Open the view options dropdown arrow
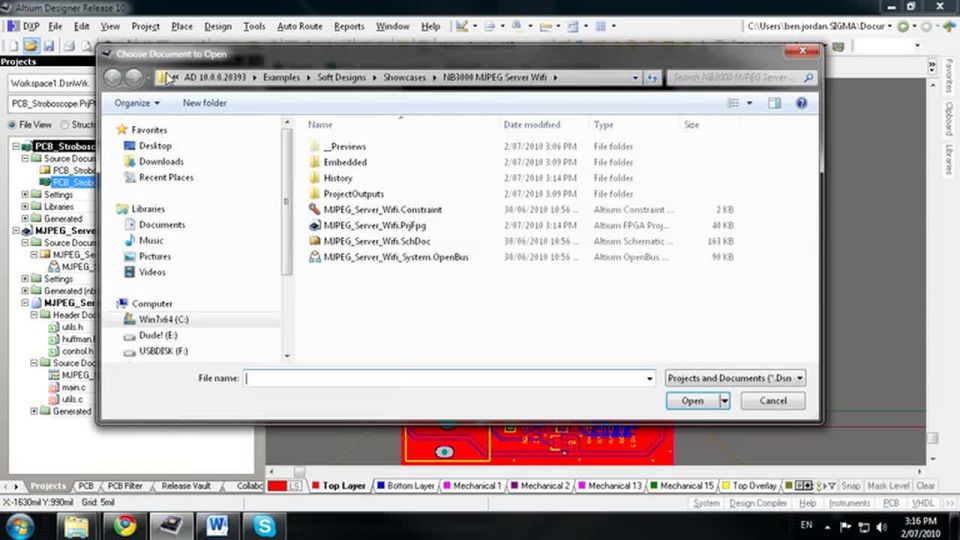The width and height of the screenshot is (960, 540). (x=749, y=103)
